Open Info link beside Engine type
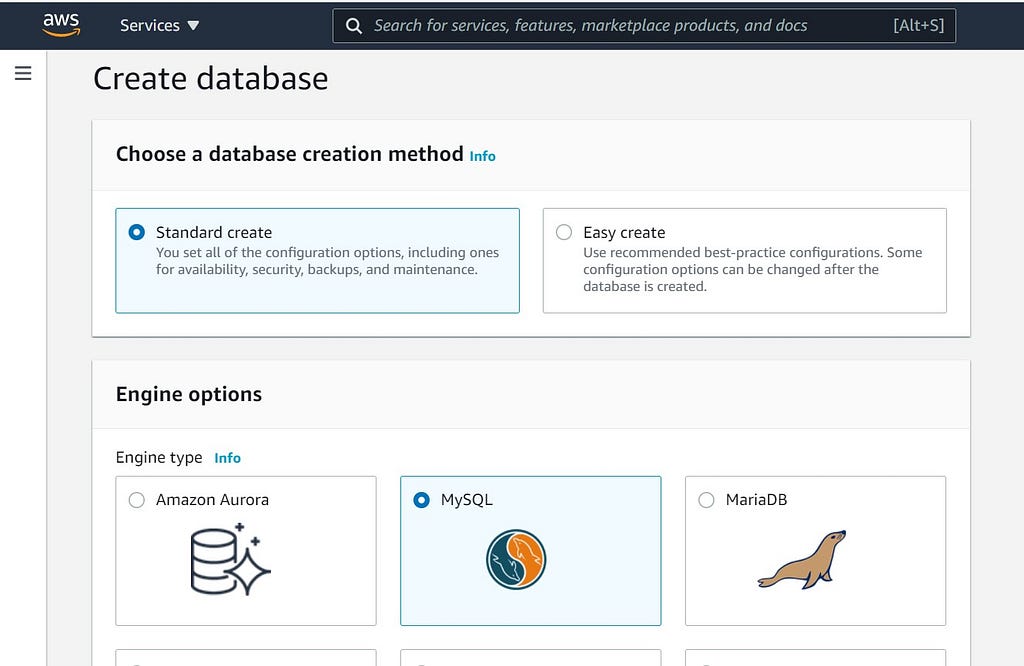1024x666 pixels. point(227,458)
